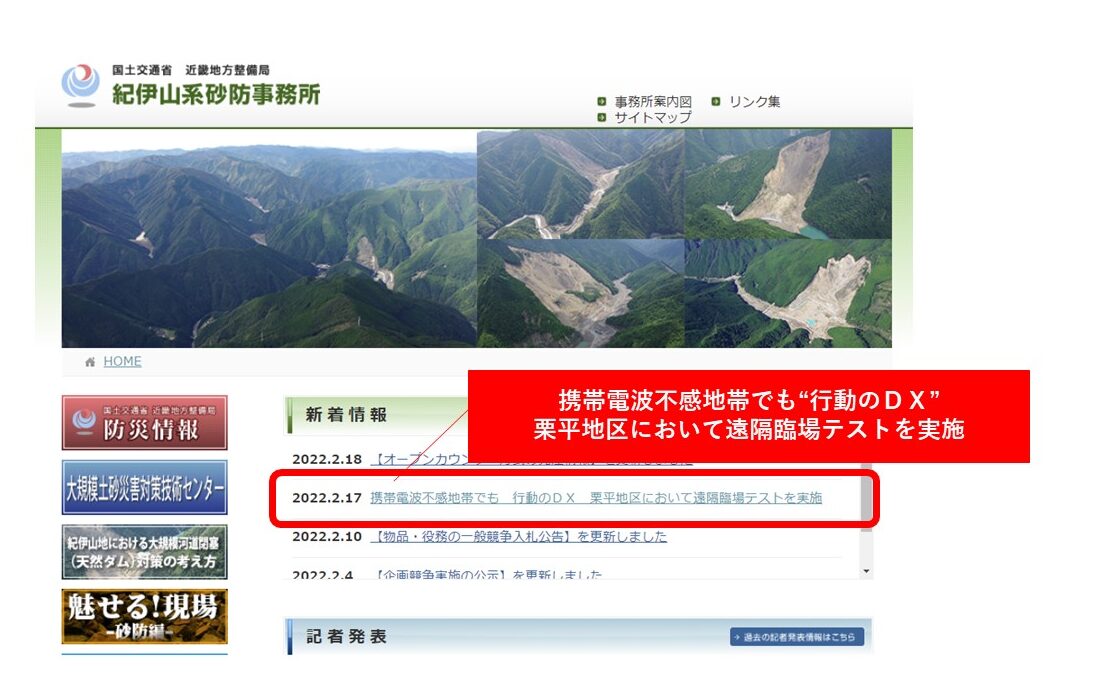1100x691 pixels.
Task: Open the 天然ダム対策の考え方 banner
Action: pyautogui.click(x=145, y=552)
